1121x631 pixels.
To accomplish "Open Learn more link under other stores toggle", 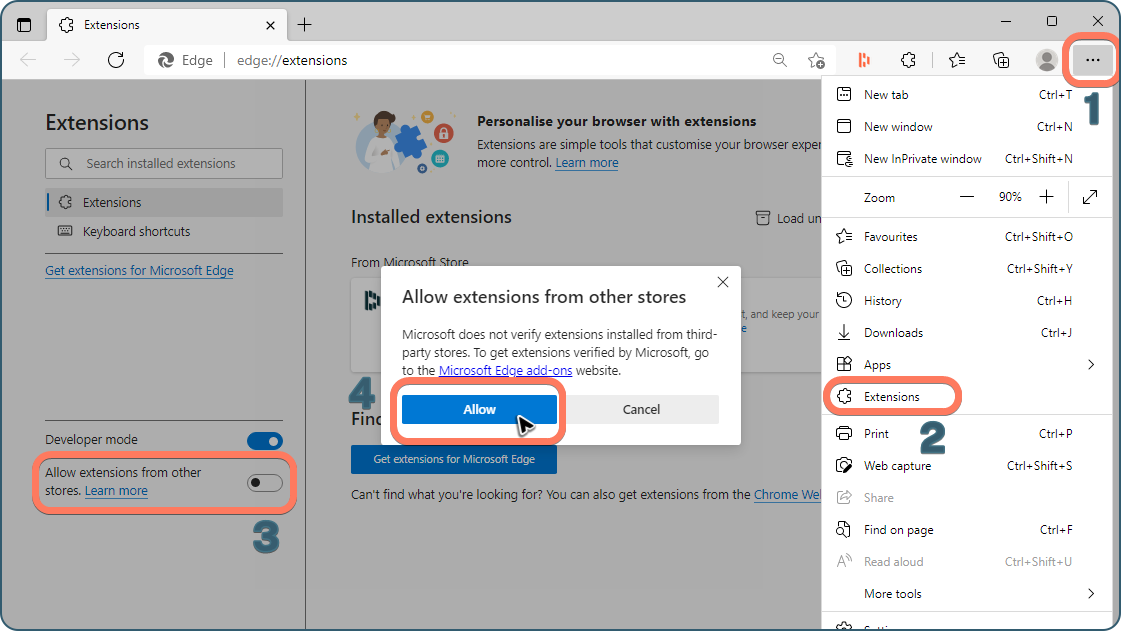I will pos(117,491).
